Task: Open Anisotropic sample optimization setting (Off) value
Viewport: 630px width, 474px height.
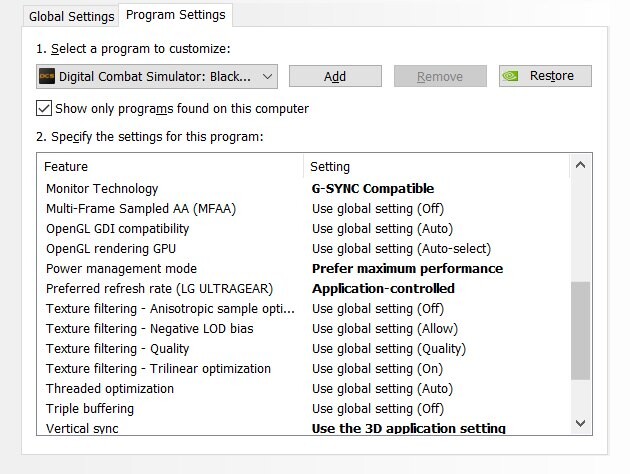Action: [378, 309]
